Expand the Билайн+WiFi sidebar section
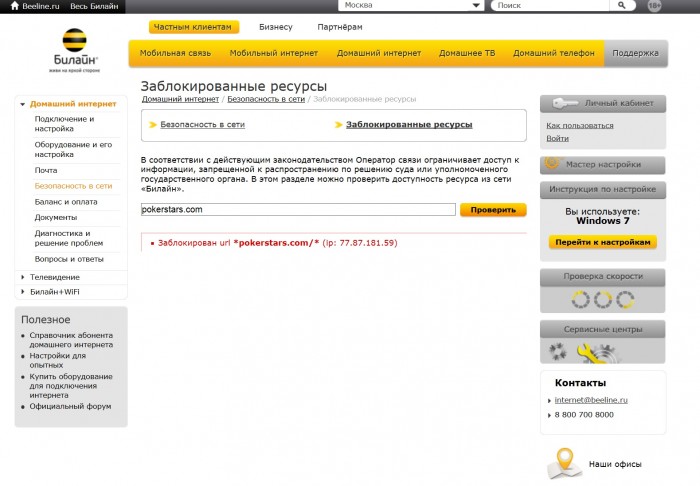Image resolution: width=700 pixels, height=486 pixels. coord(23,292)
